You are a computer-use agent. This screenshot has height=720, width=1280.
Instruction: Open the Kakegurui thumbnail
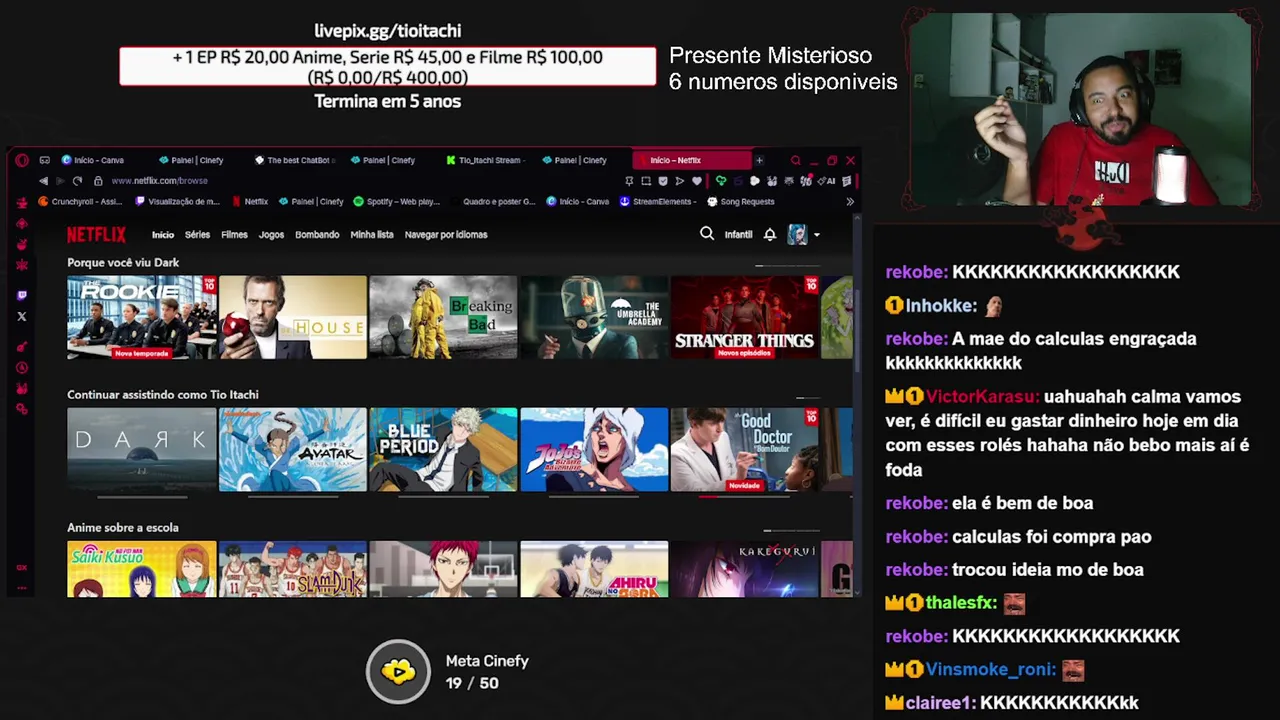point(745,569)
